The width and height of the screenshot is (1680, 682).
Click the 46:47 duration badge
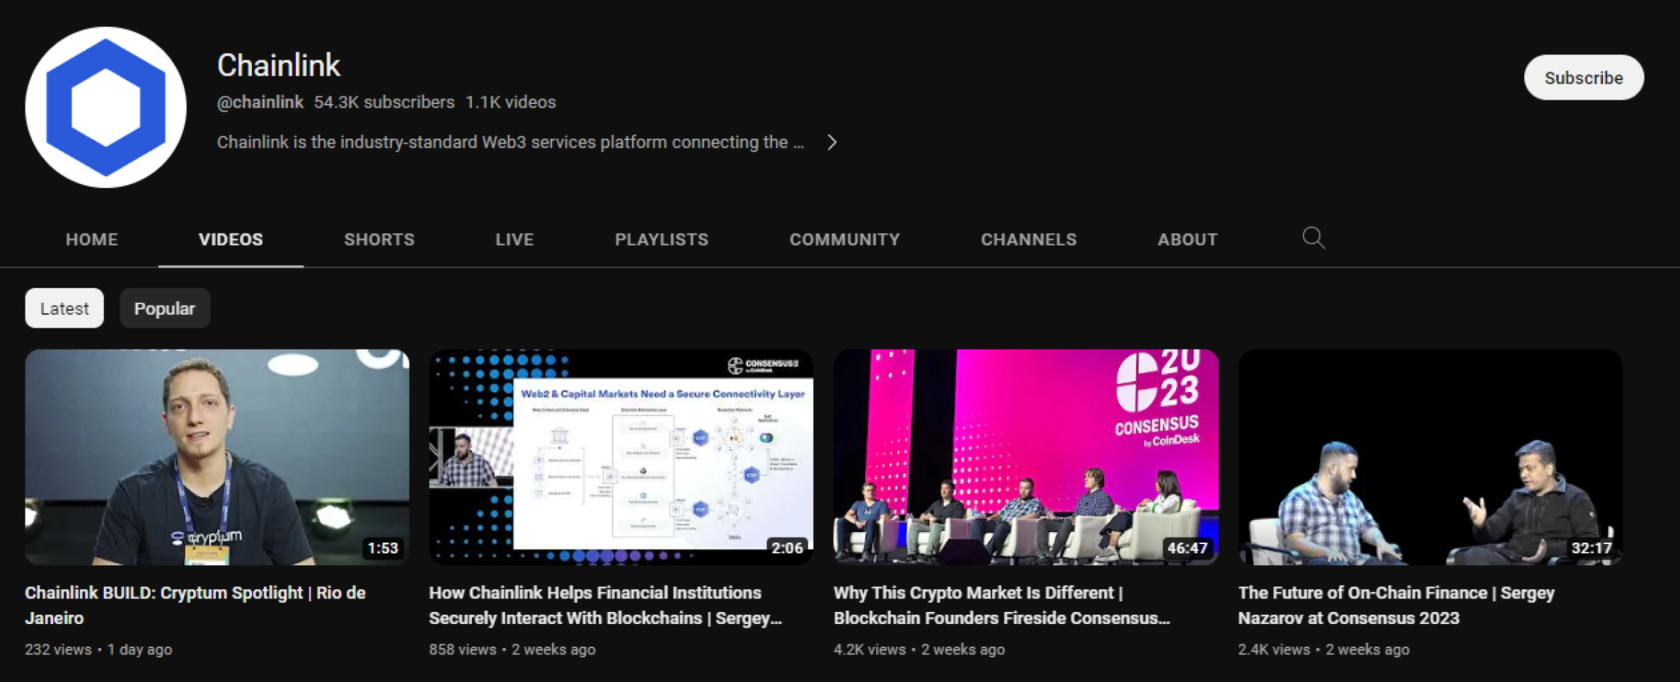(x=1187, y=548)
